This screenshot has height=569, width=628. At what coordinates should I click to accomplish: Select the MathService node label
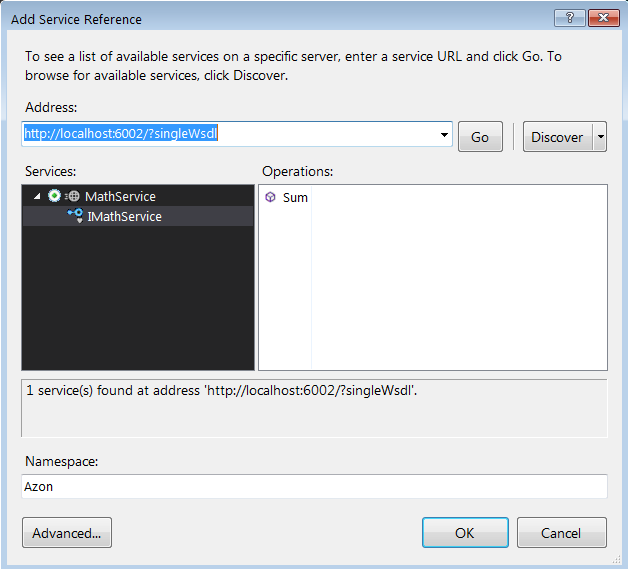pos(120,196)
